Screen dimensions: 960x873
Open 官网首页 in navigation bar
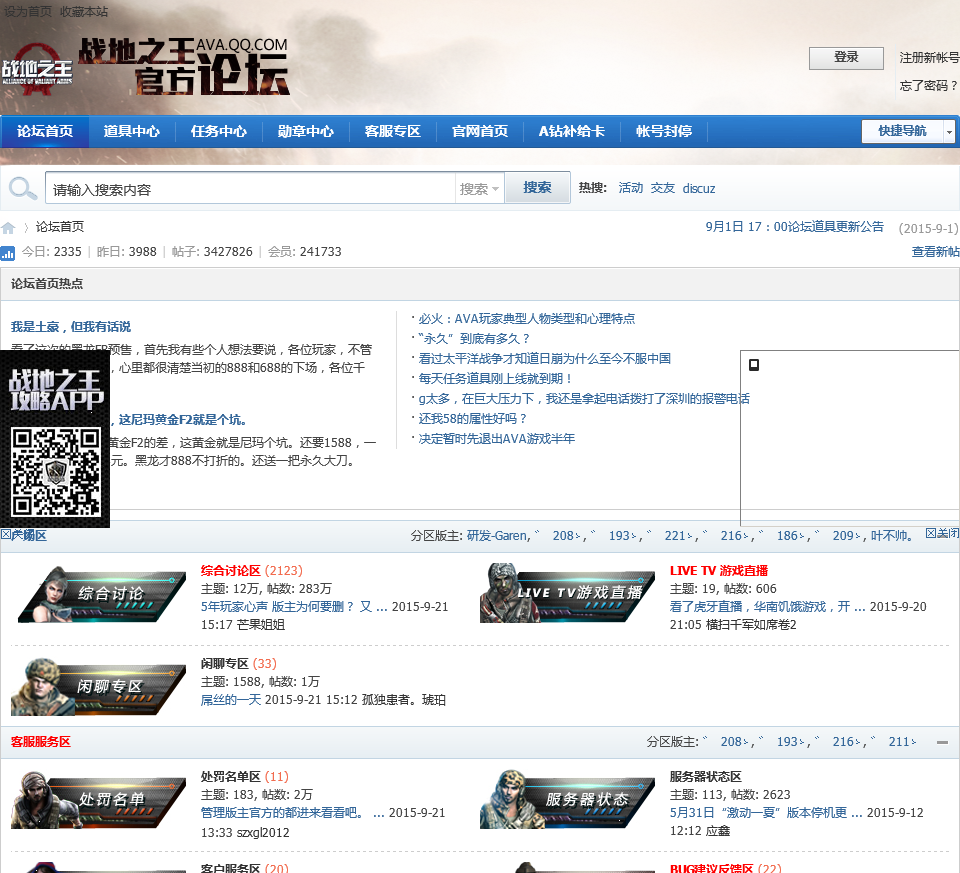479,131
